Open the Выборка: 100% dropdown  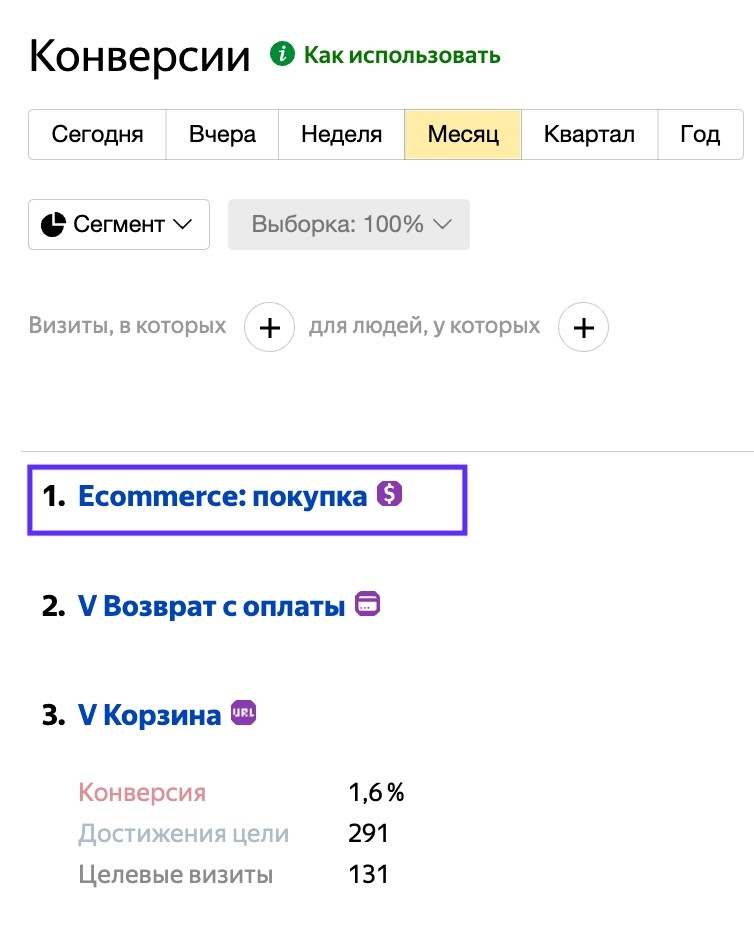tap(349, 224)
